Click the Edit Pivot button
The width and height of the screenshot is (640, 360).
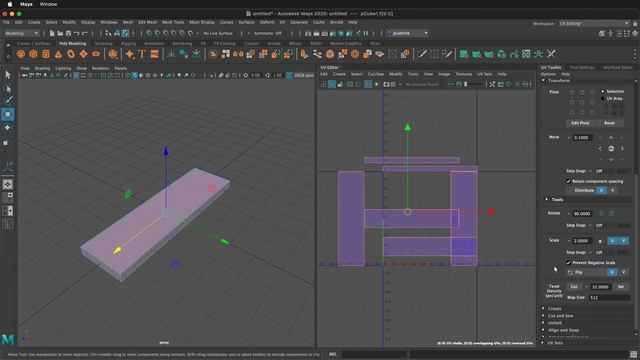[580, 123]
